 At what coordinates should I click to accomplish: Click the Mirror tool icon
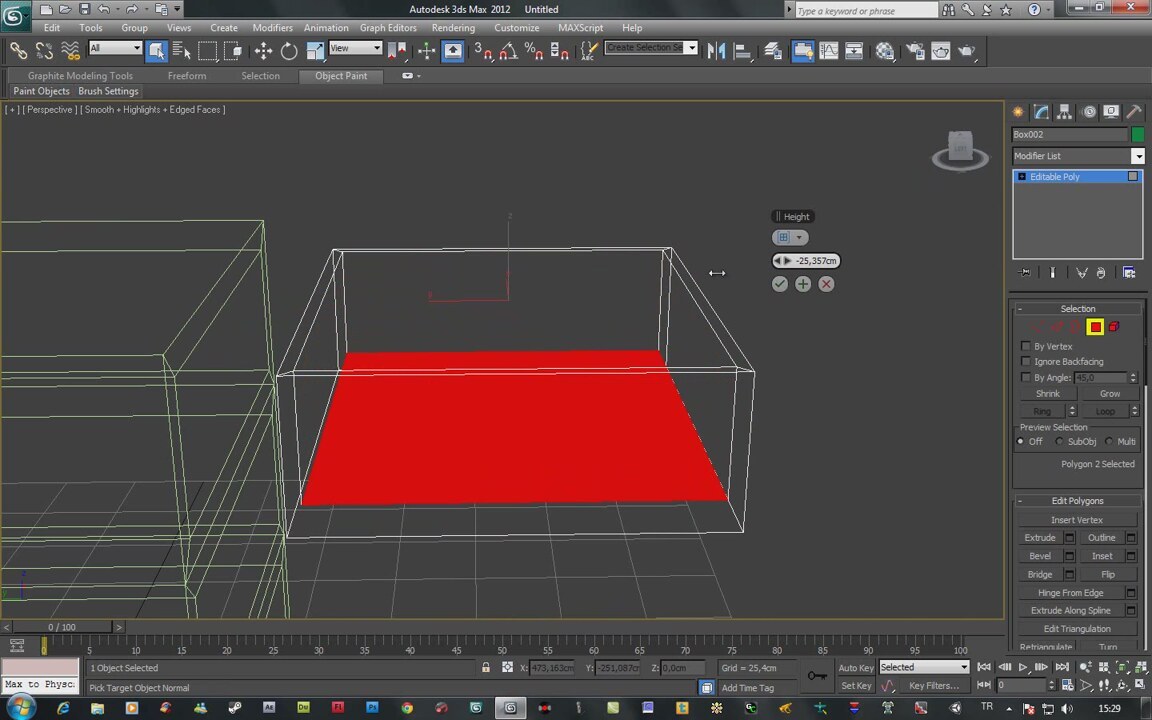tap(716, 51)
